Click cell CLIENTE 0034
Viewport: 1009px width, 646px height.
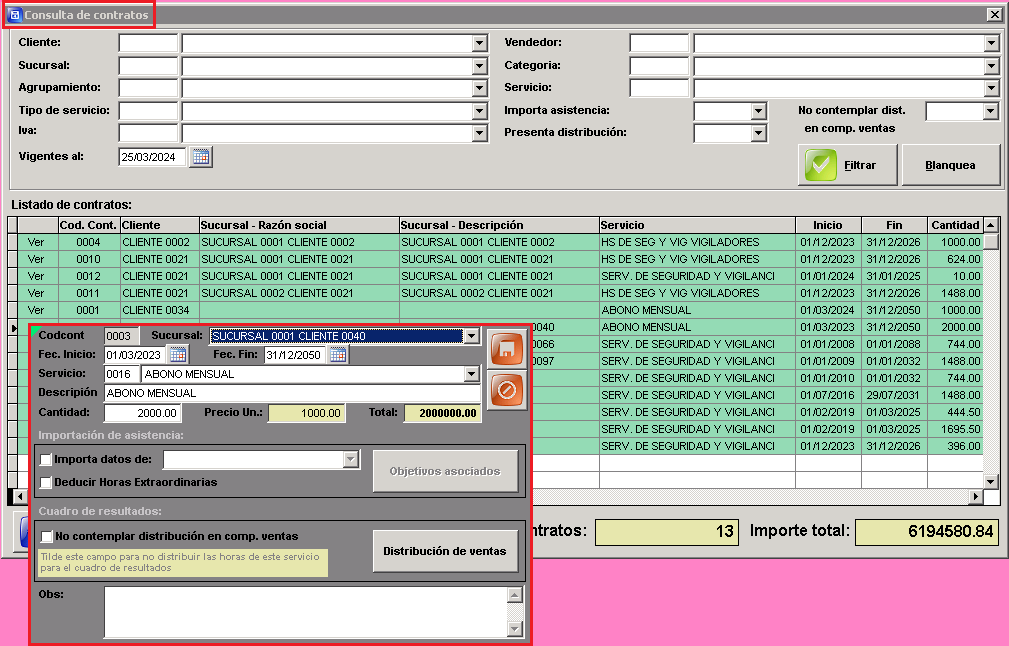160,310
